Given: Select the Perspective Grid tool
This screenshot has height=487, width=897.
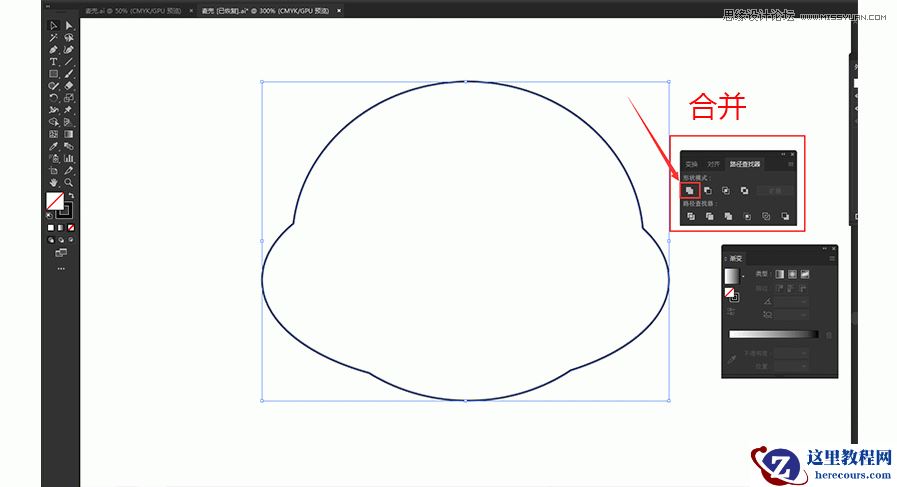Looking at the screenshot, I should pyautogui.click(x=69, y=122).
